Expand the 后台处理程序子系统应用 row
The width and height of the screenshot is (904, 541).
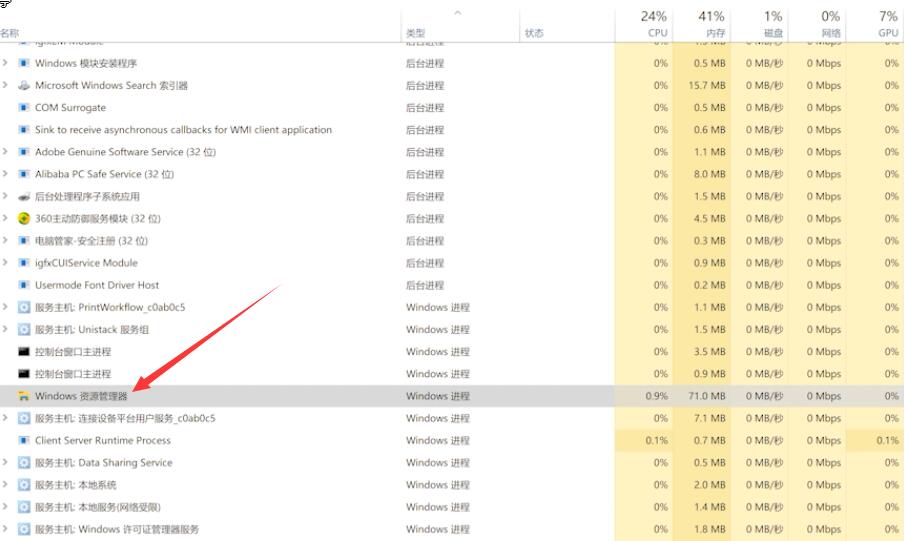click(x=5, y=196)
